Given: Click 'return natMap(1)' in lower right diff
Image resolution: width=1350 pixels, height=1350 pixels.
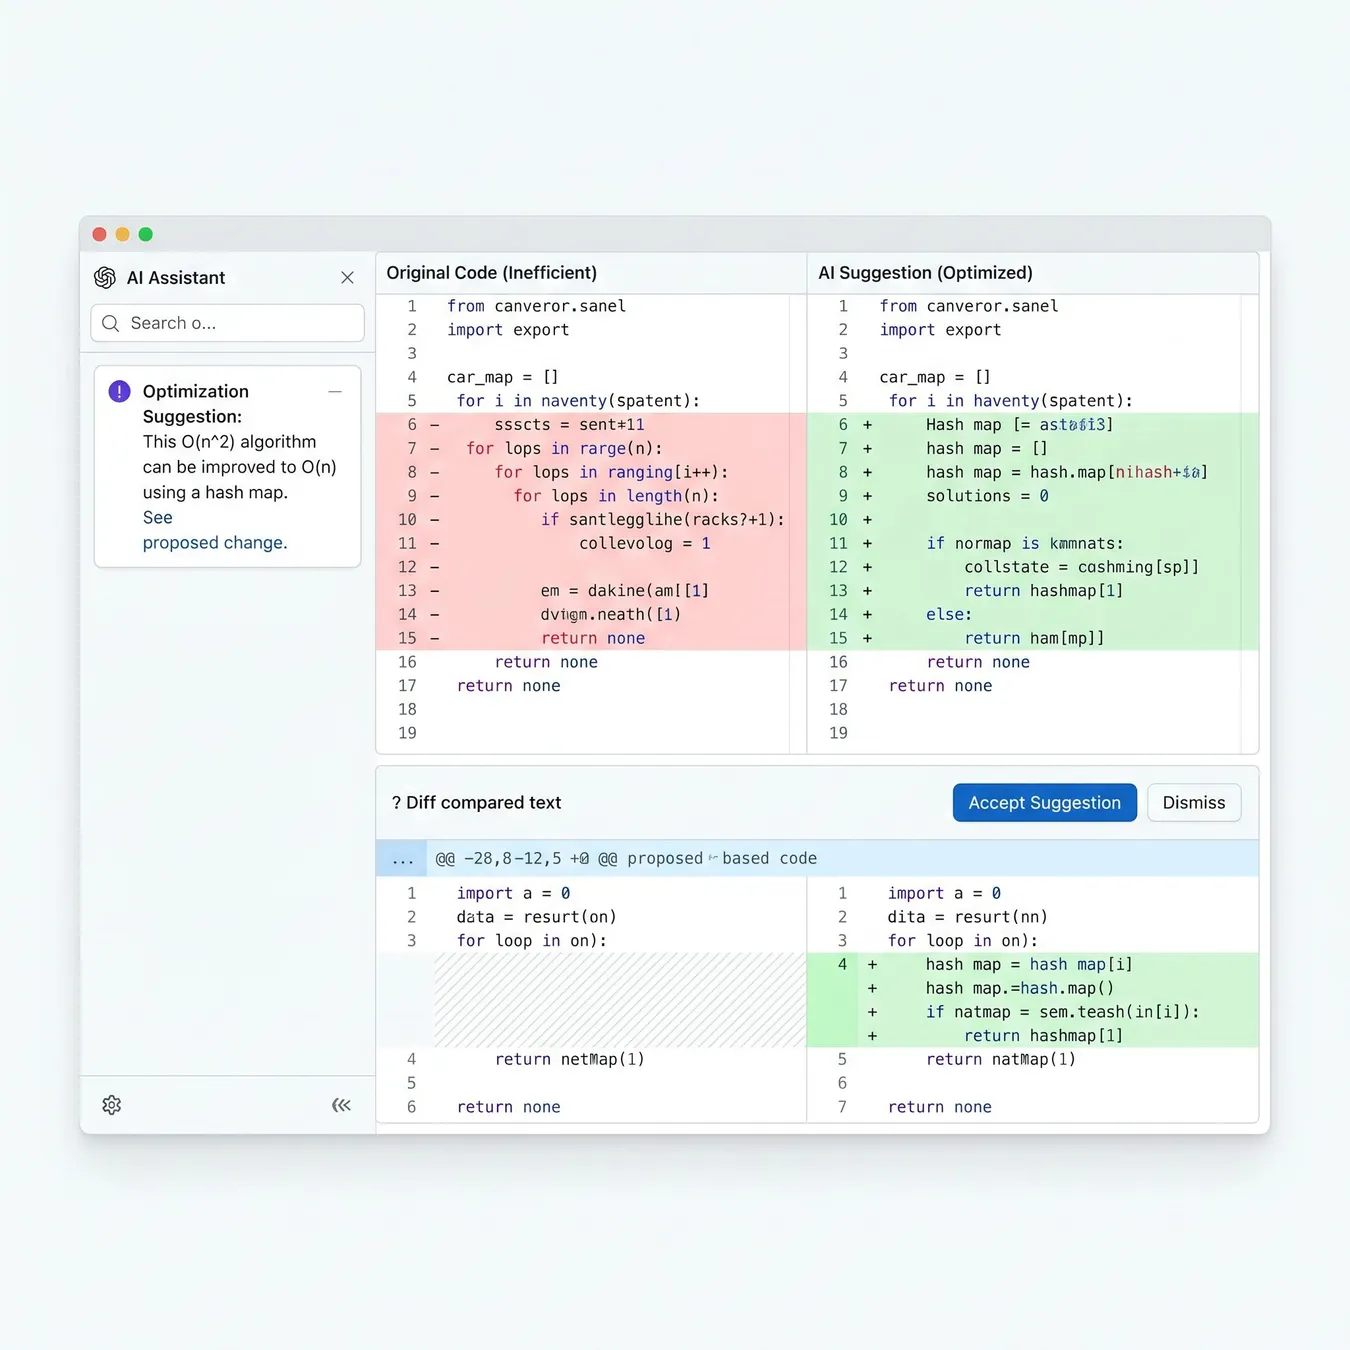Looking at the screenshot, I should pyautogui.click(x=1001, y=1059).
